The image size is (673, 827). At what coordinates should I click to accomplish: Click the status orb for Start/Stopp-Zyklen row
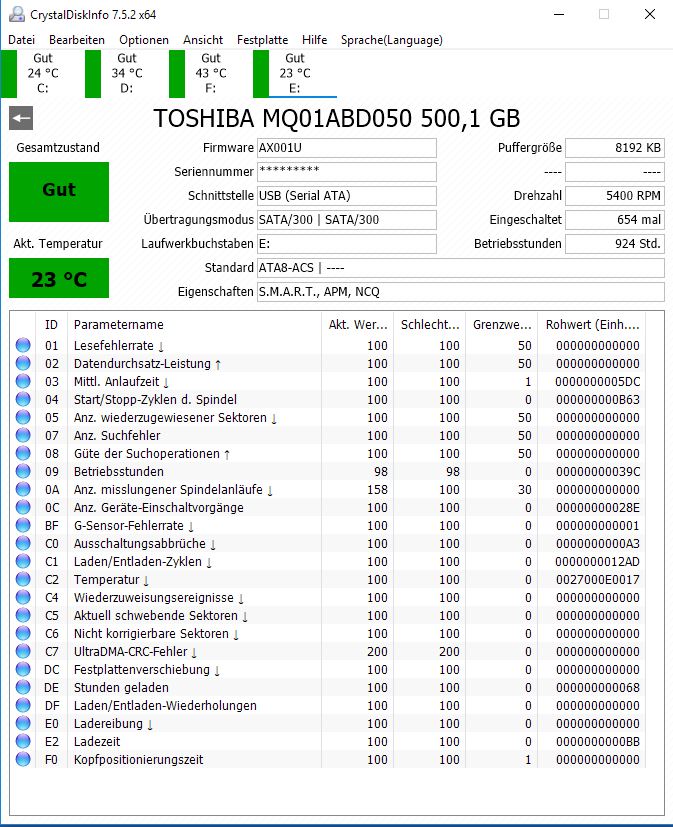tap(23, 399)
